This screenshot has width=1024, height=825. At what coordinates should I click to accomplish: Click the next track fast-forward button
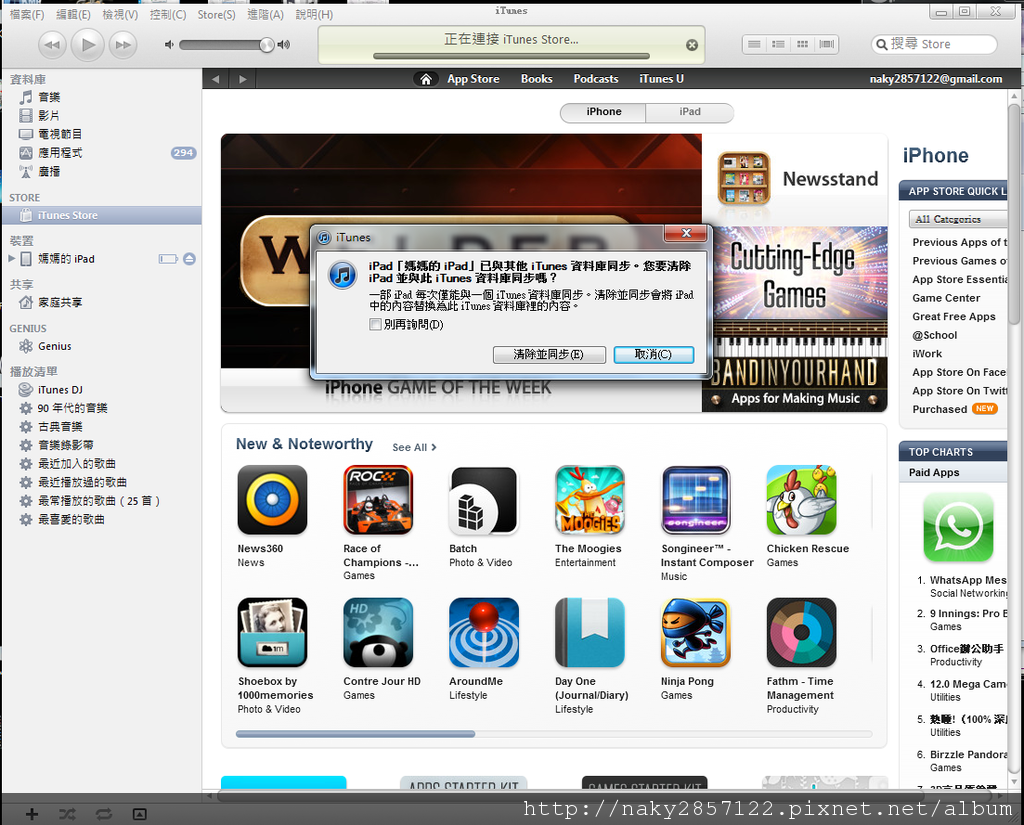[123, 44]
